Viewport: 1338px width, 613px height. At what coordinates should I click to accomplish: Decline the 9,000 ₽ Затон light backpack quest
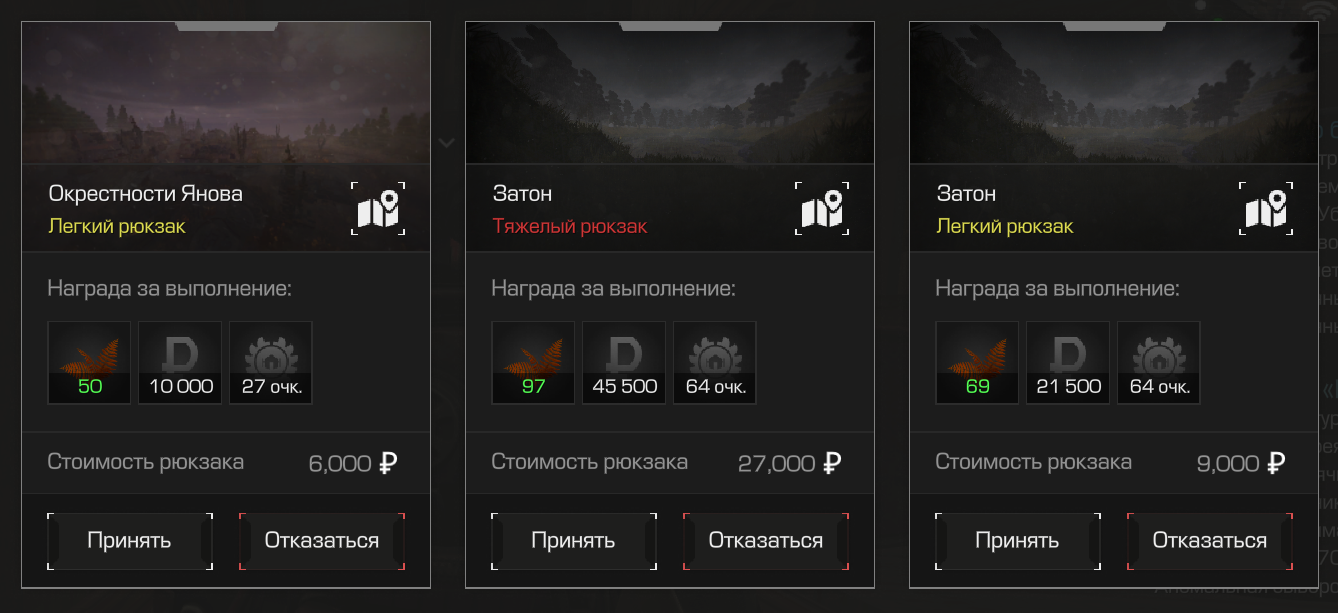(1210, 541)
